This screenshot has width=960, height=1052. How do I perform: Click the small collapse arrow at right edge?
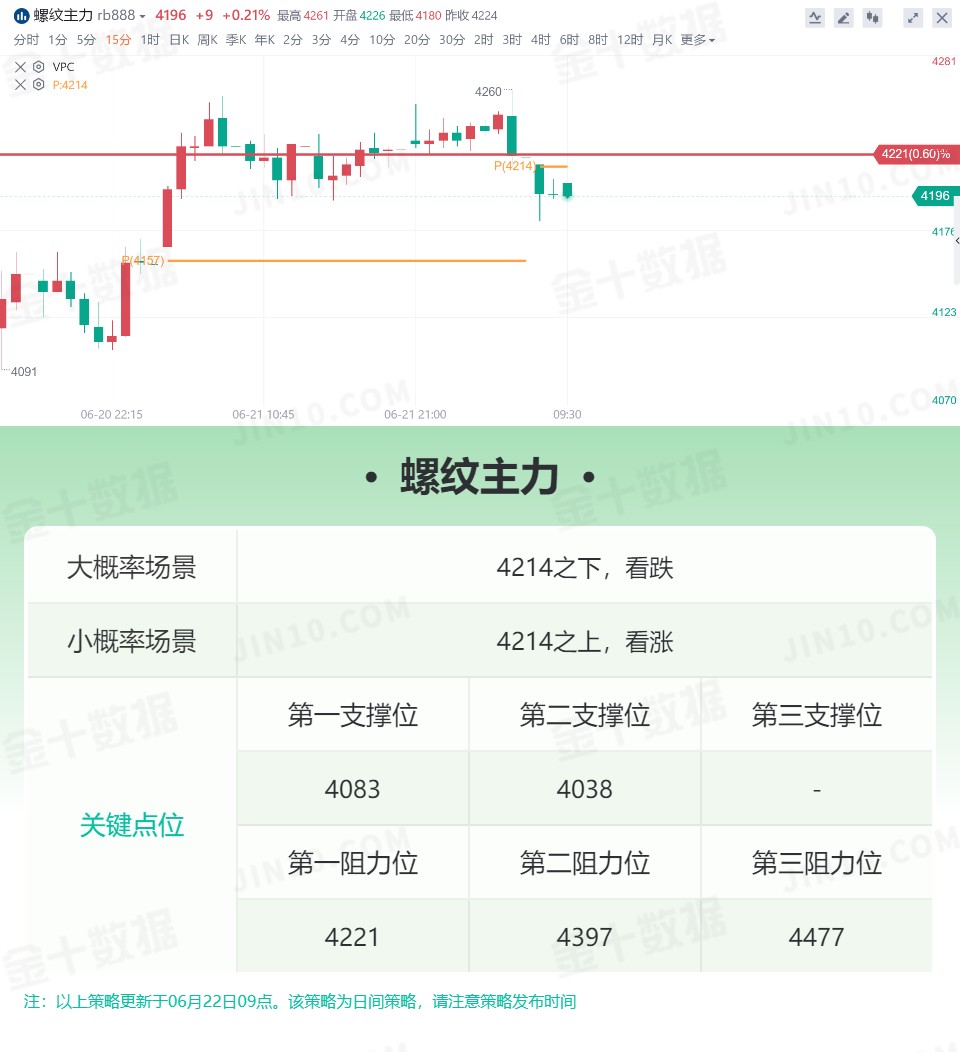coord(957,240)
